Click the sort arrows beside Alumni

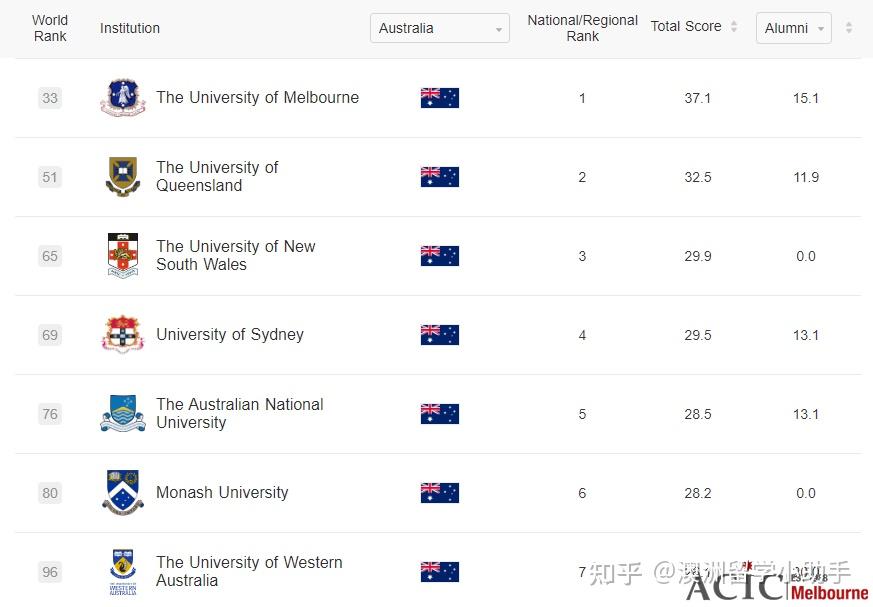tap(849, 27)
